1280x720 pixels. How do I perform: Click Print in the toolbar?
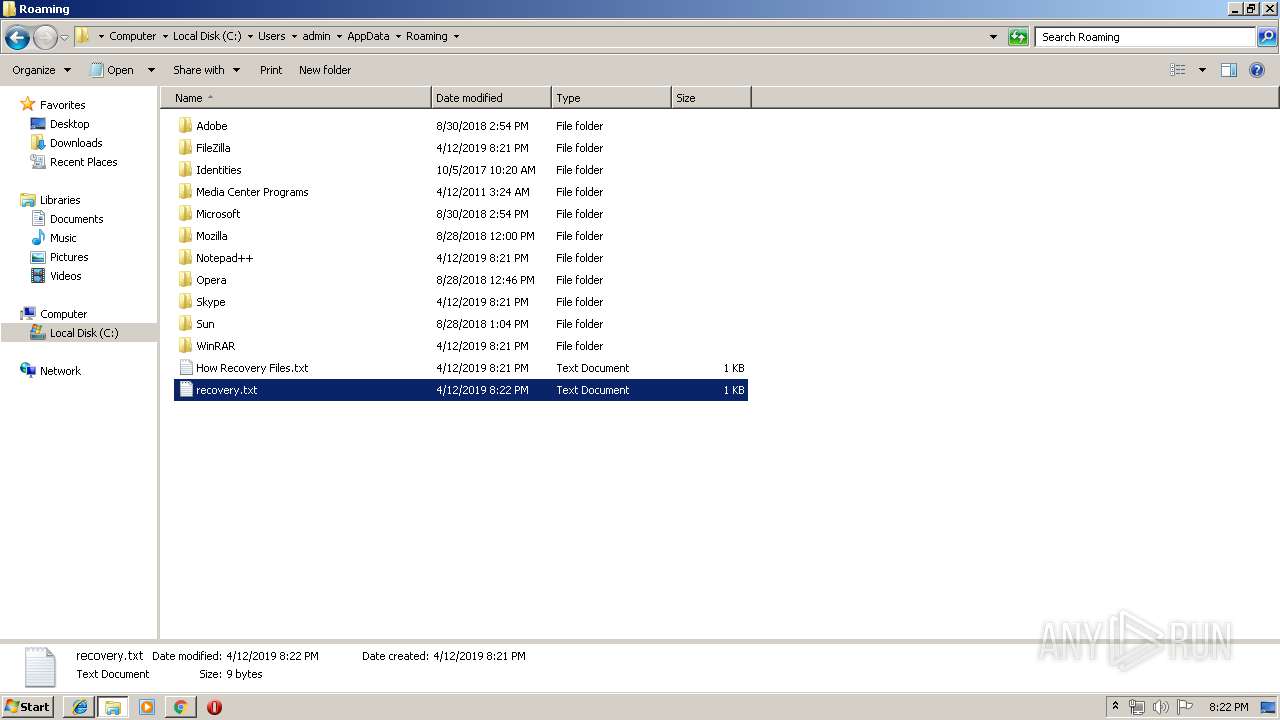coord(271,70)
